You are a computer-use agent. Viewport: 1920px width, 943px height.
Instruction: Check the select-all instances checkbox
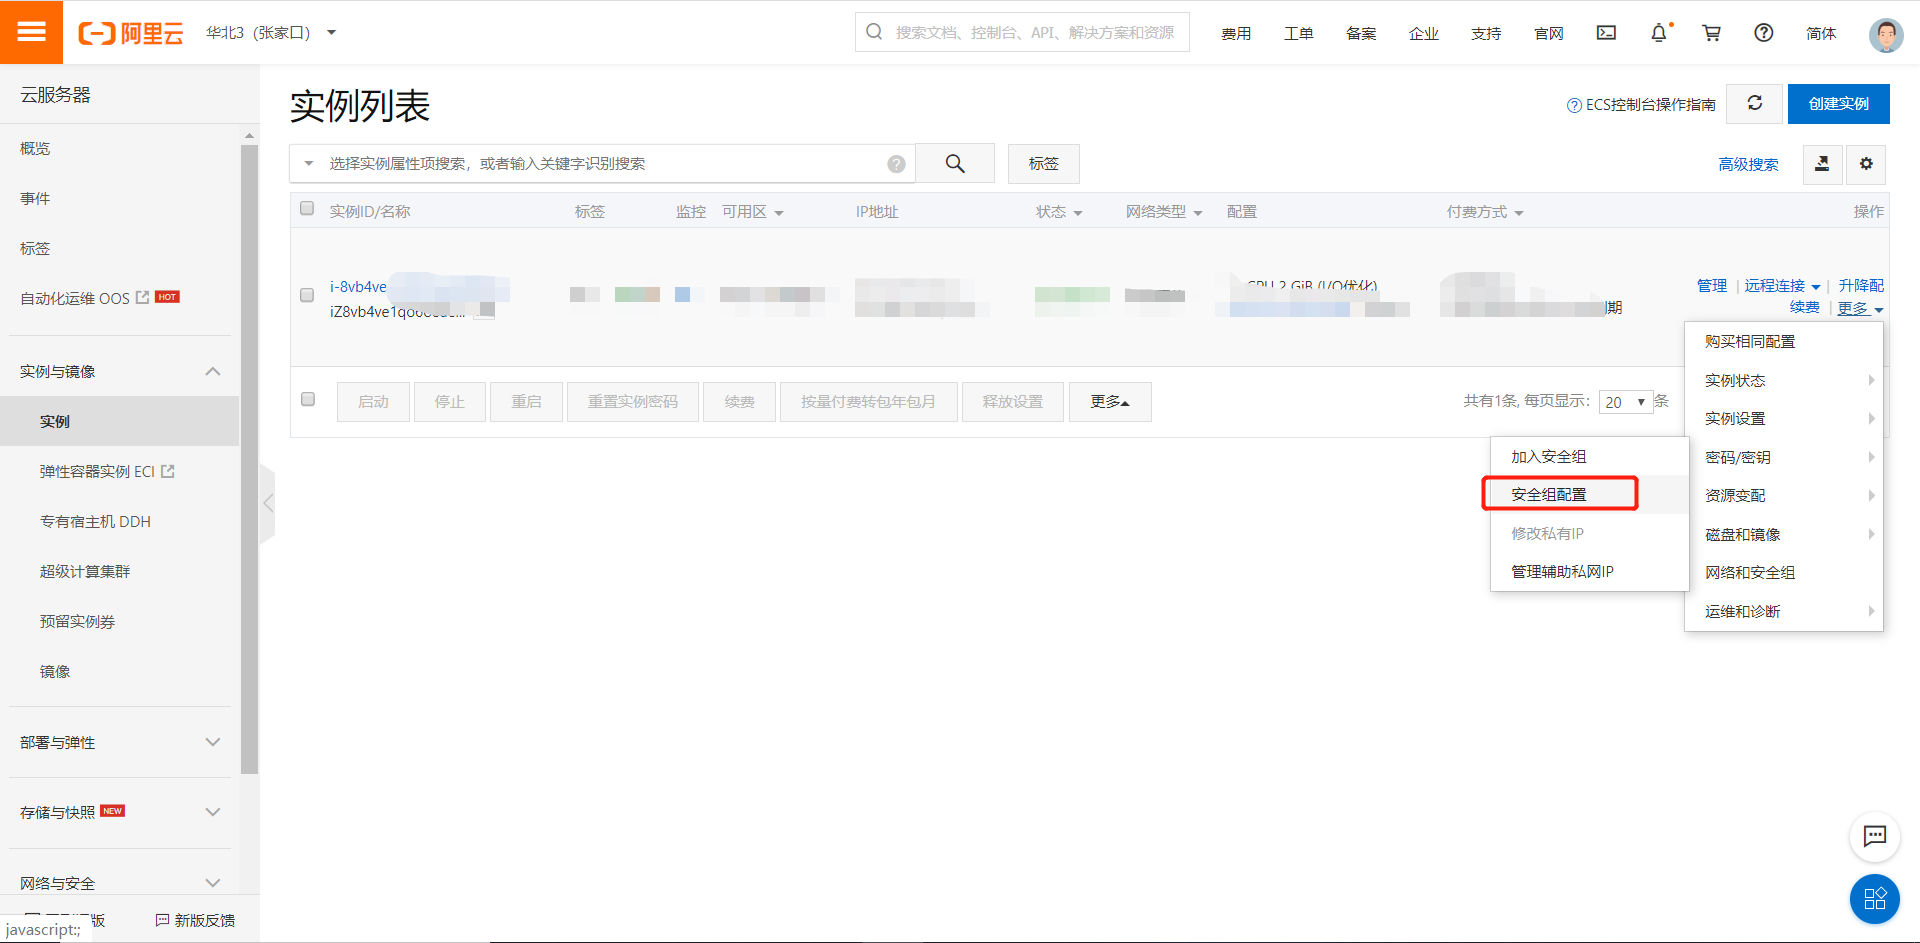307,208
